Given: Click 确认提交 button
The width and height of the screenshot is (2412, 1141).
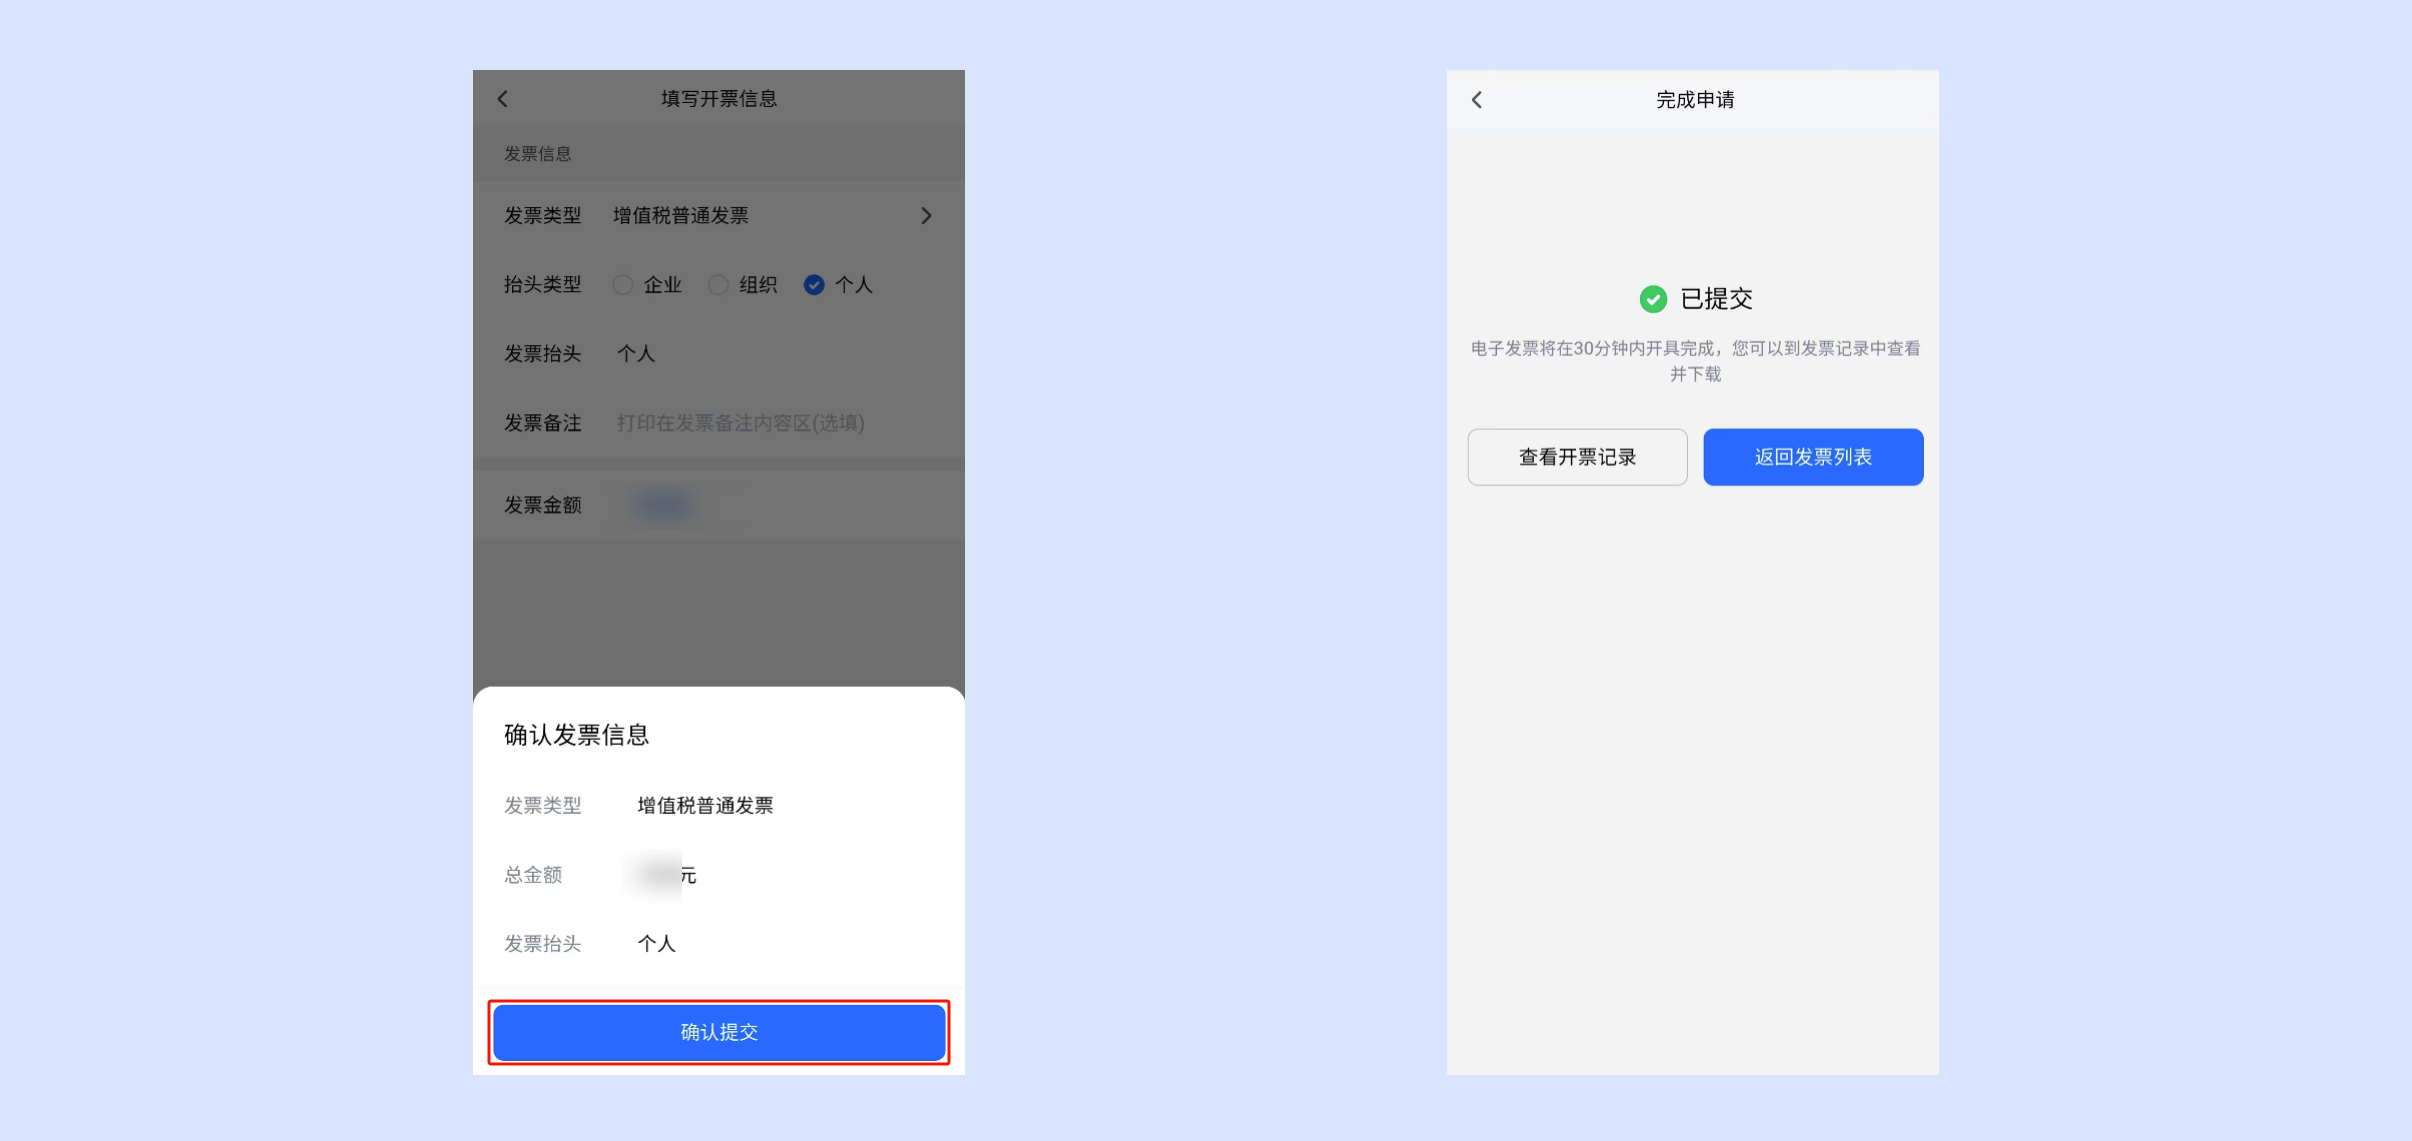Looking at the screenshot, I should (719, 1032).
